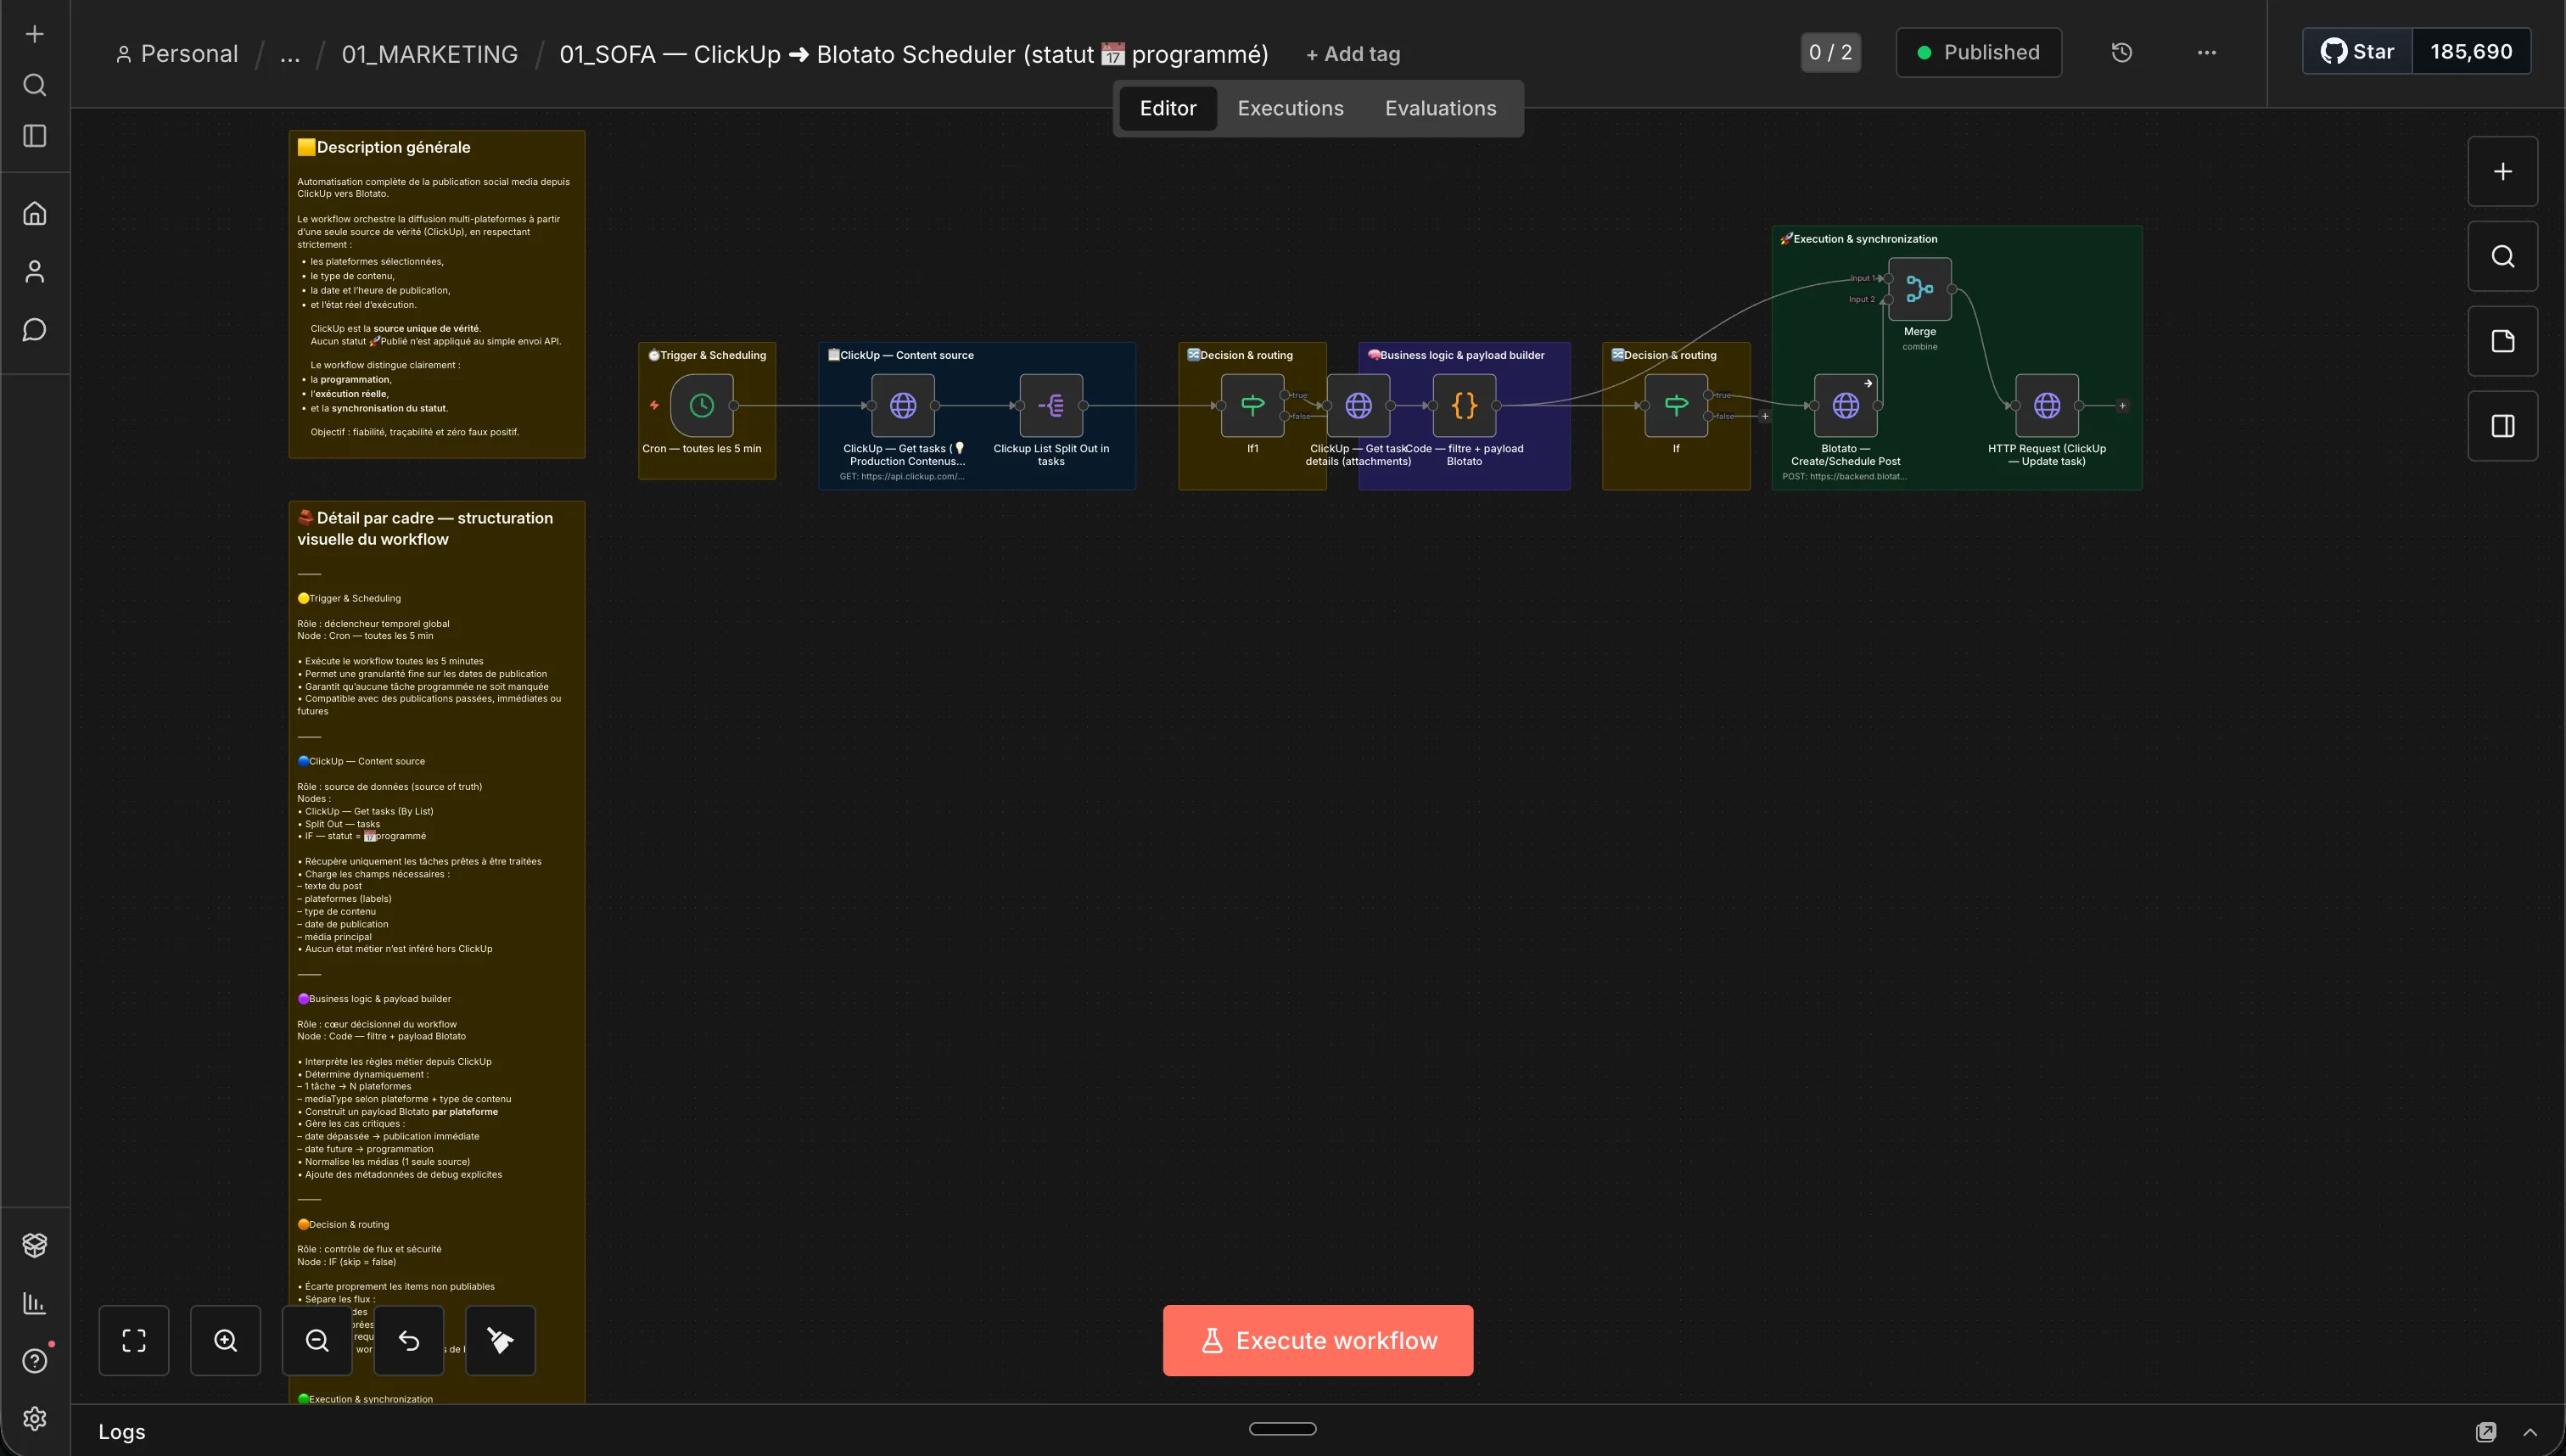This screenshot has width=2566, height=1456.
Task: Click + Add tag
Action: [x=1353, y=55]
